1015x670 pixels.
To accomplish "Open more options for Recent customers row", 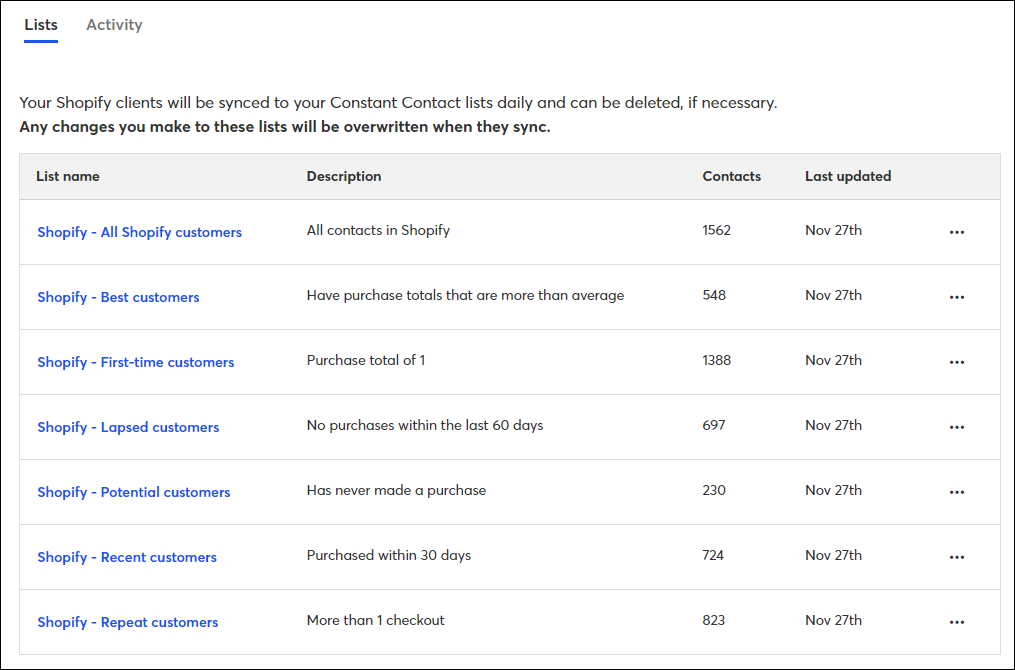I will point(957,557).
